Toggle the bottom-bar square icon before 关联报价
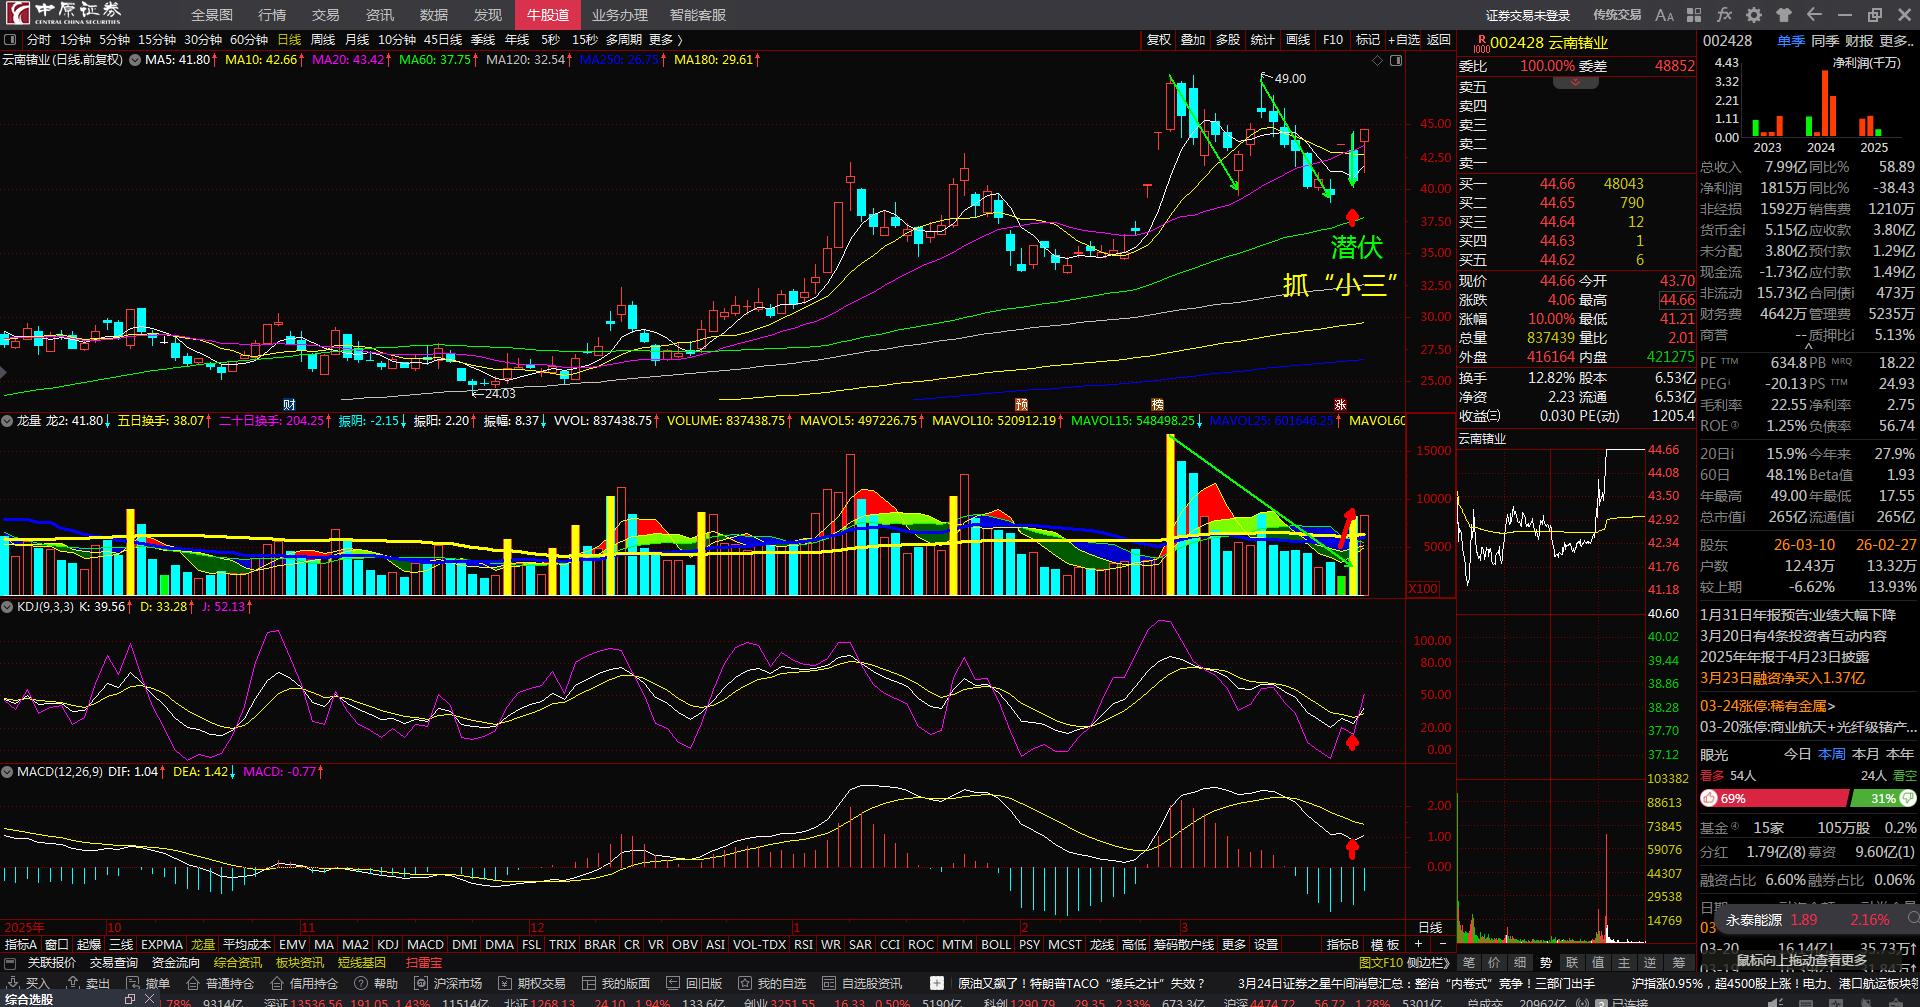Screen dimensions: 1920x1007 pyautogui.click(x=10, y=963)
